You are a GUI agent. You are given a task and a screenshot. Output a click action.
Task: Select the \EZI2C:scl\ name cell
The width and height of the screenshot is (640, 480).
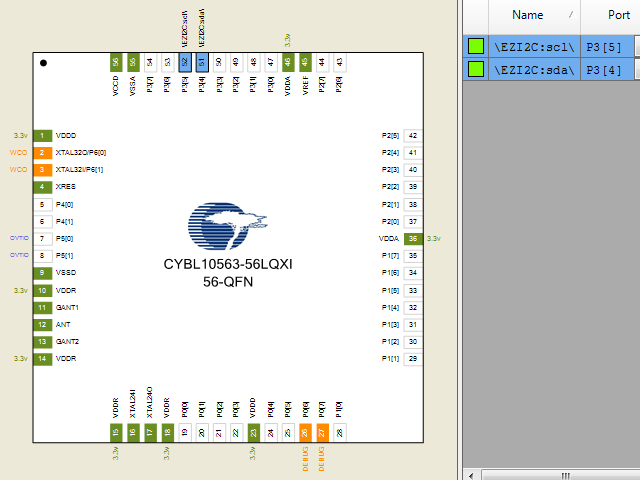(534, 47)
